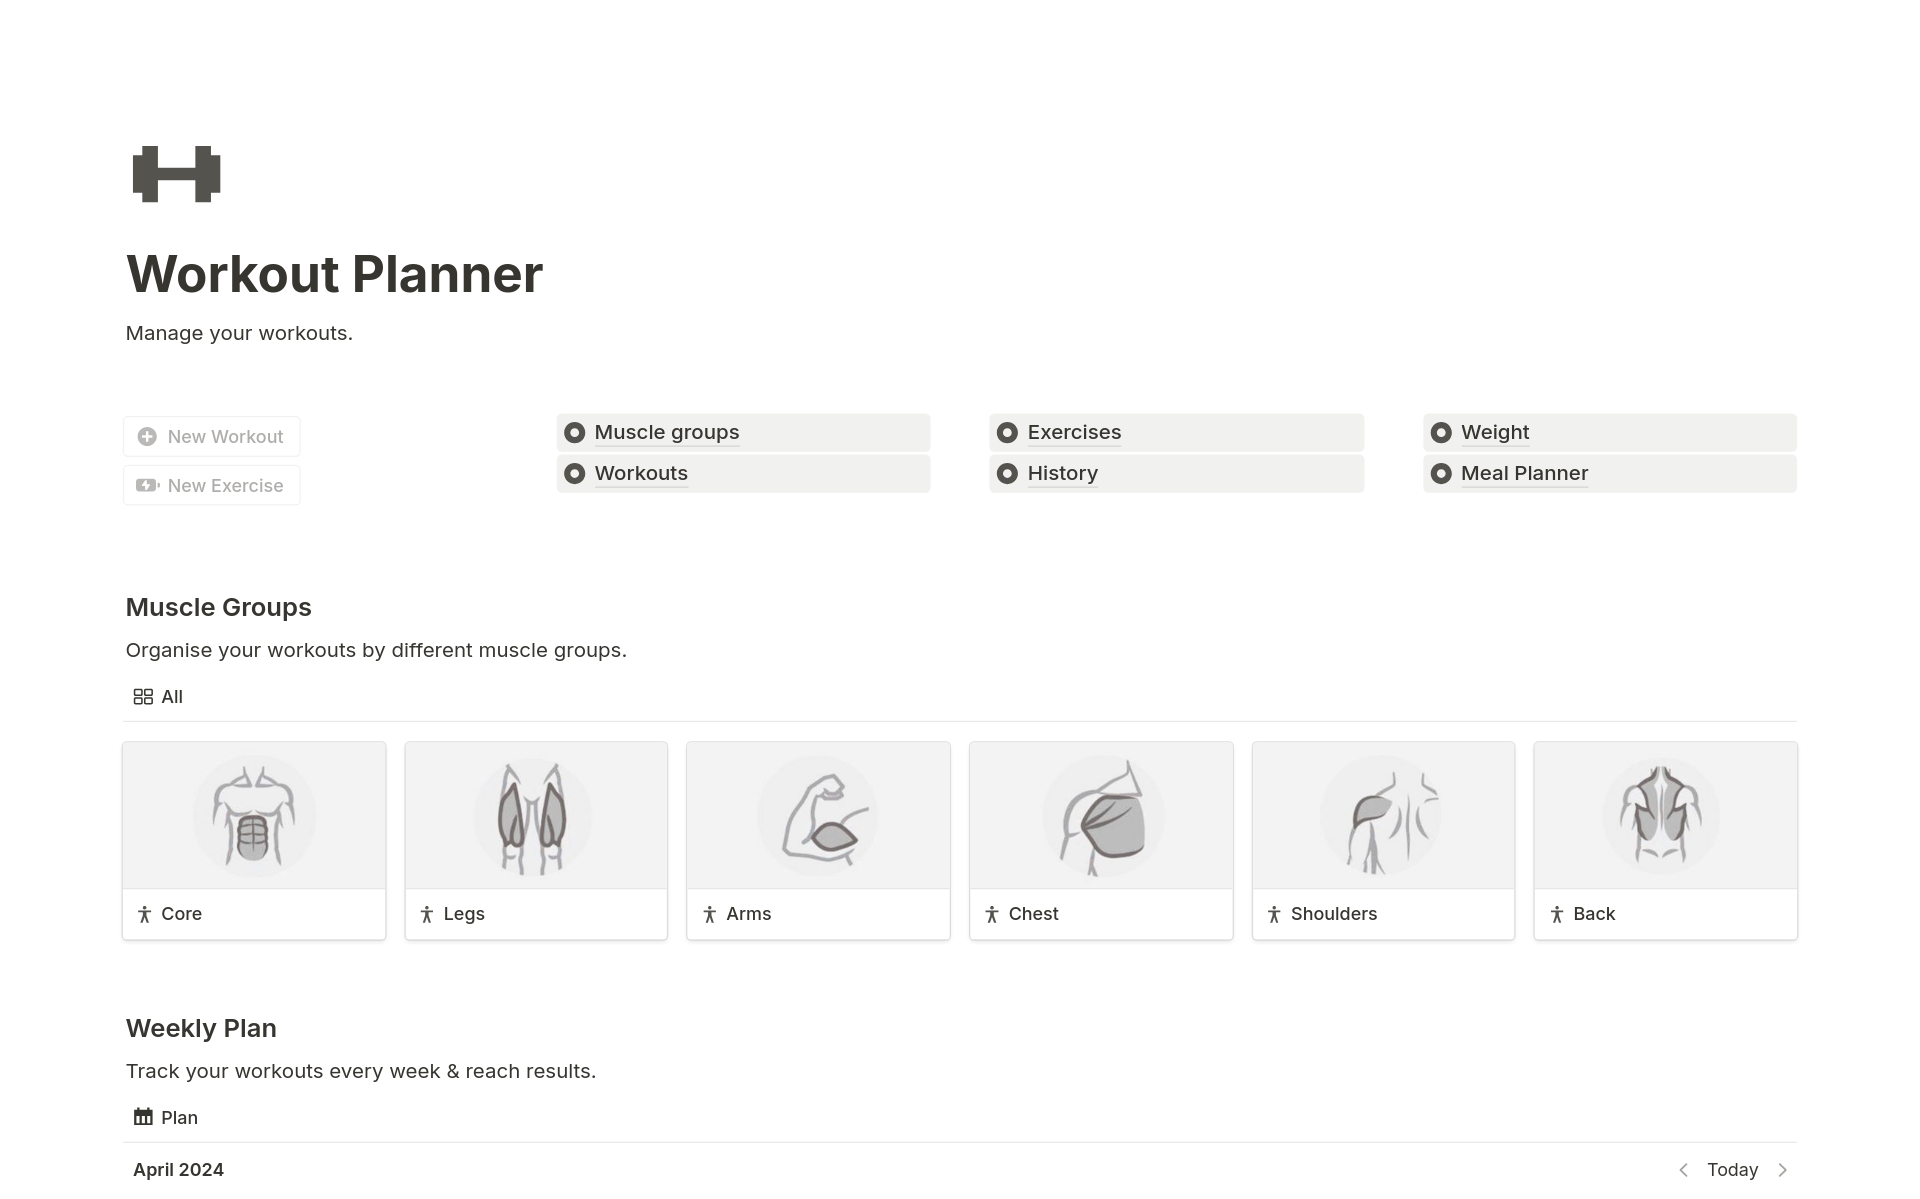Click the target icon beside Muscle groups
Viewport: 1920px width, 1199px height.
[x=575, y=432]
